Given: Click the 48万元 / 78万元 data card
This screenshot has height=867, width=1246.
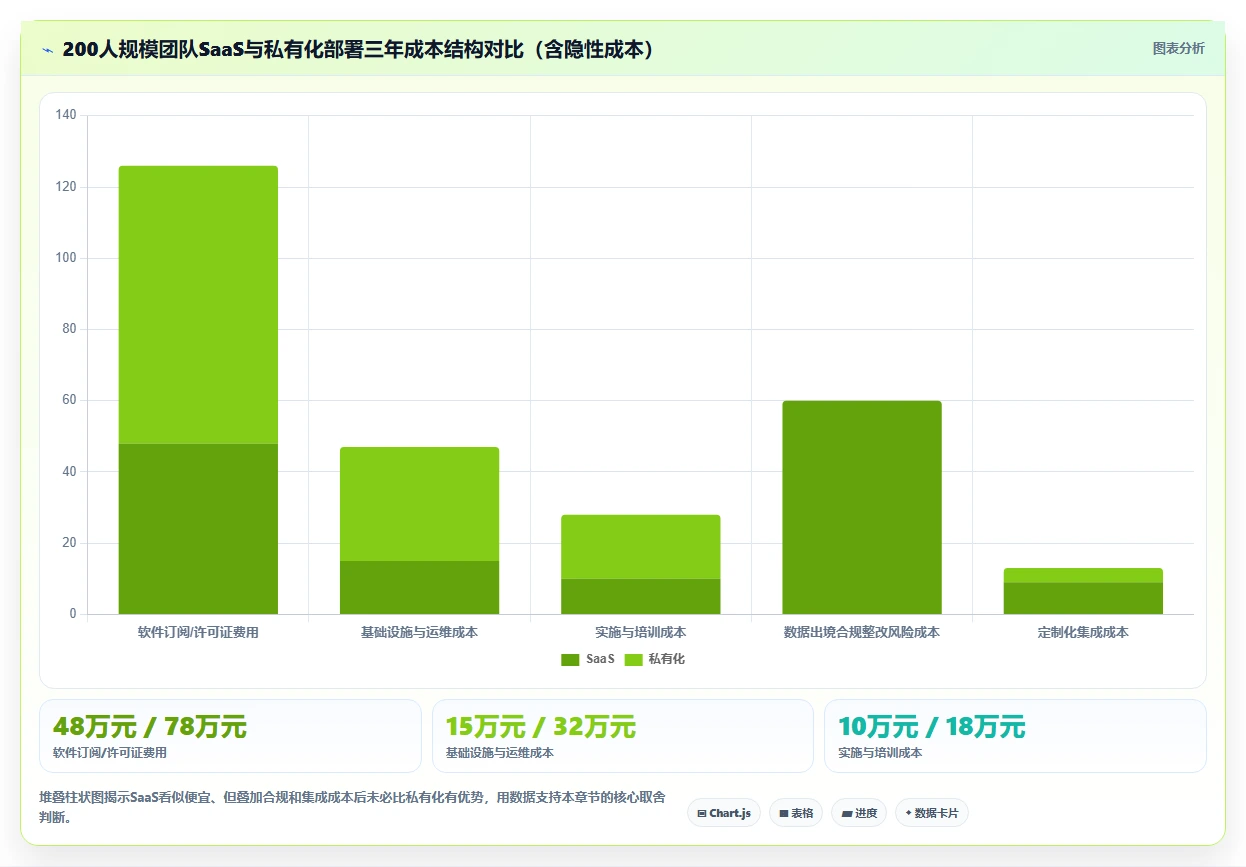Looking at the screenshot, I should coord(230,736).
